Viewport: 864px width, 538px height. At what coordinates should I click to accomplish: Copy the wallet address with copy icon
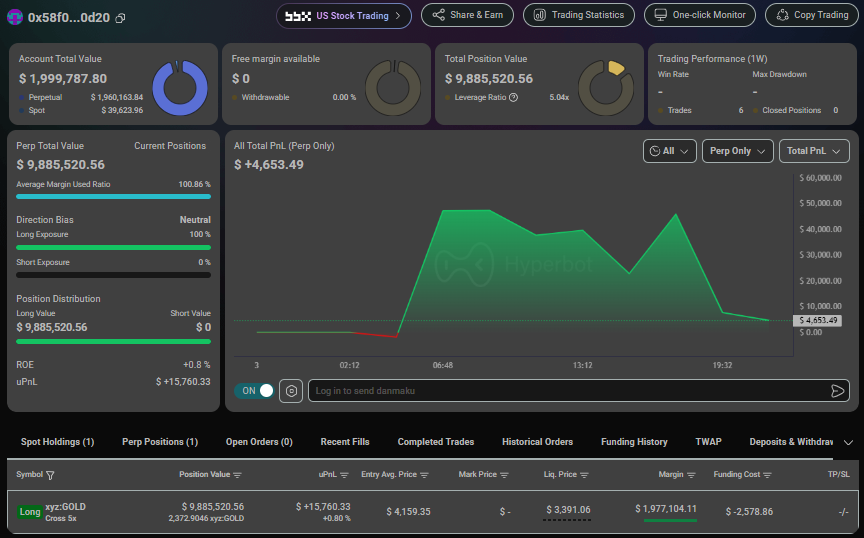[x=120, y=18]
